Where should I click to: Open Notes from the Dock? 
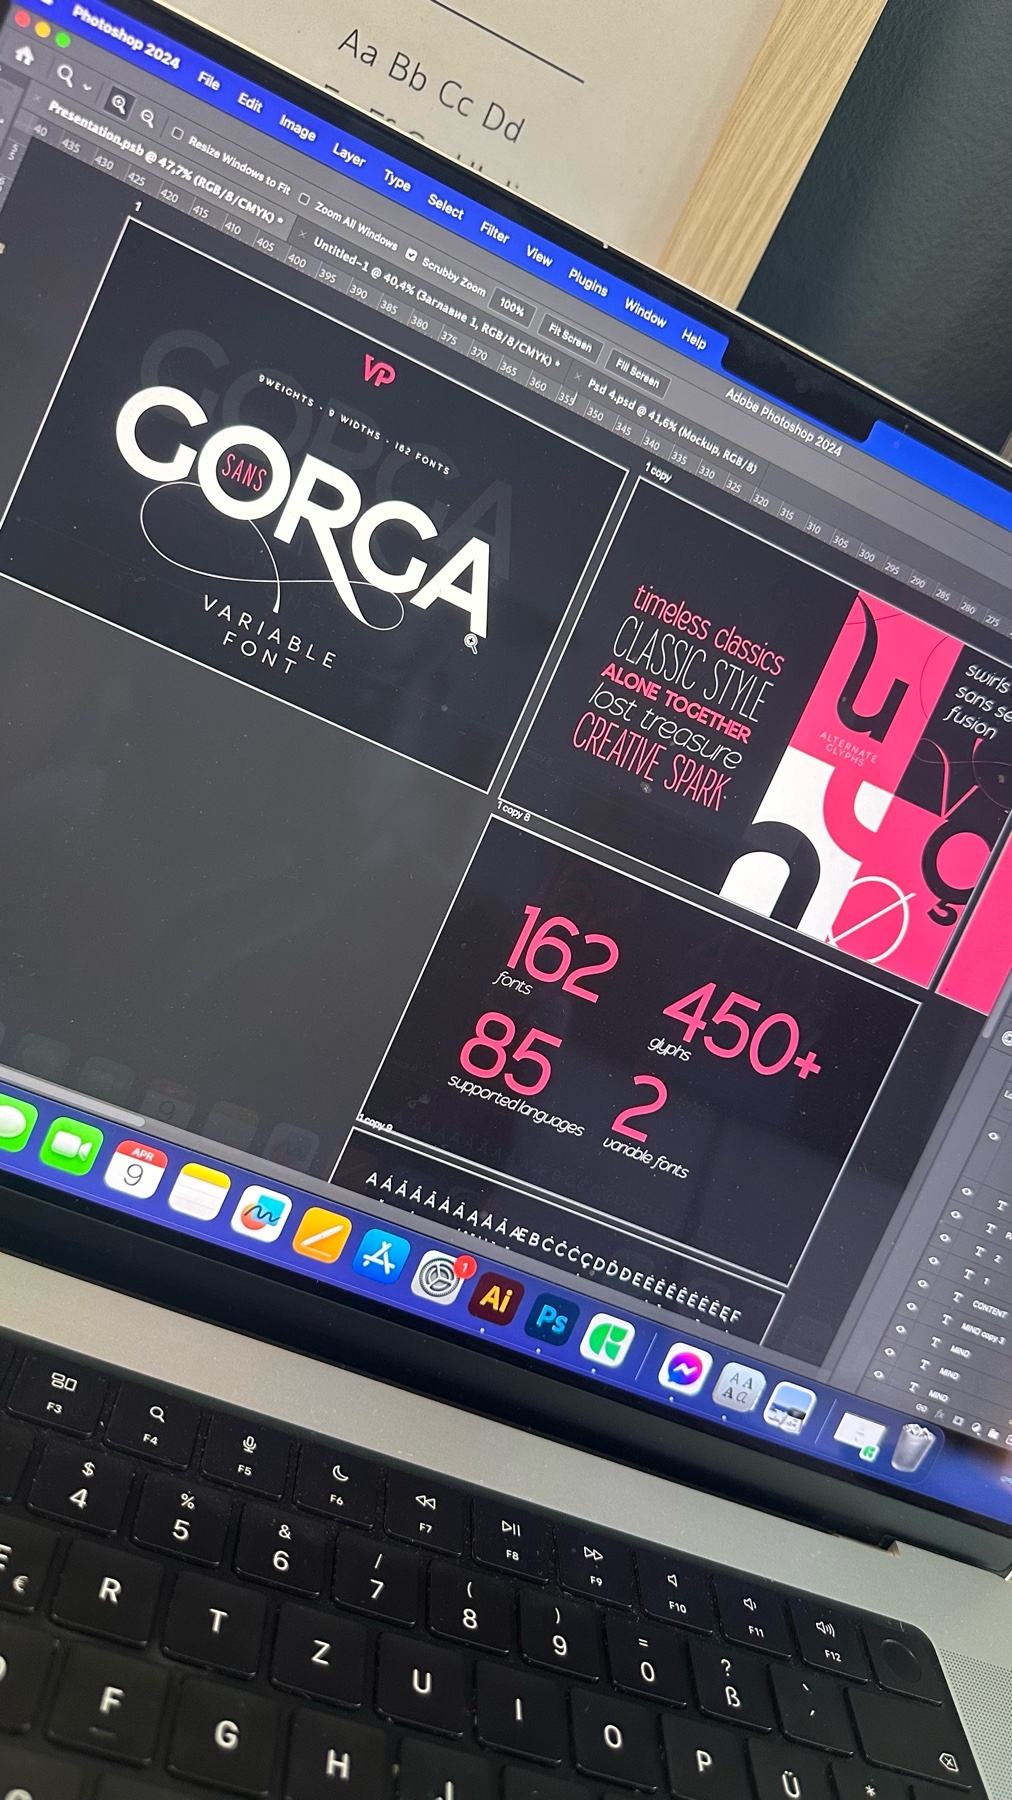(199, 1192)
